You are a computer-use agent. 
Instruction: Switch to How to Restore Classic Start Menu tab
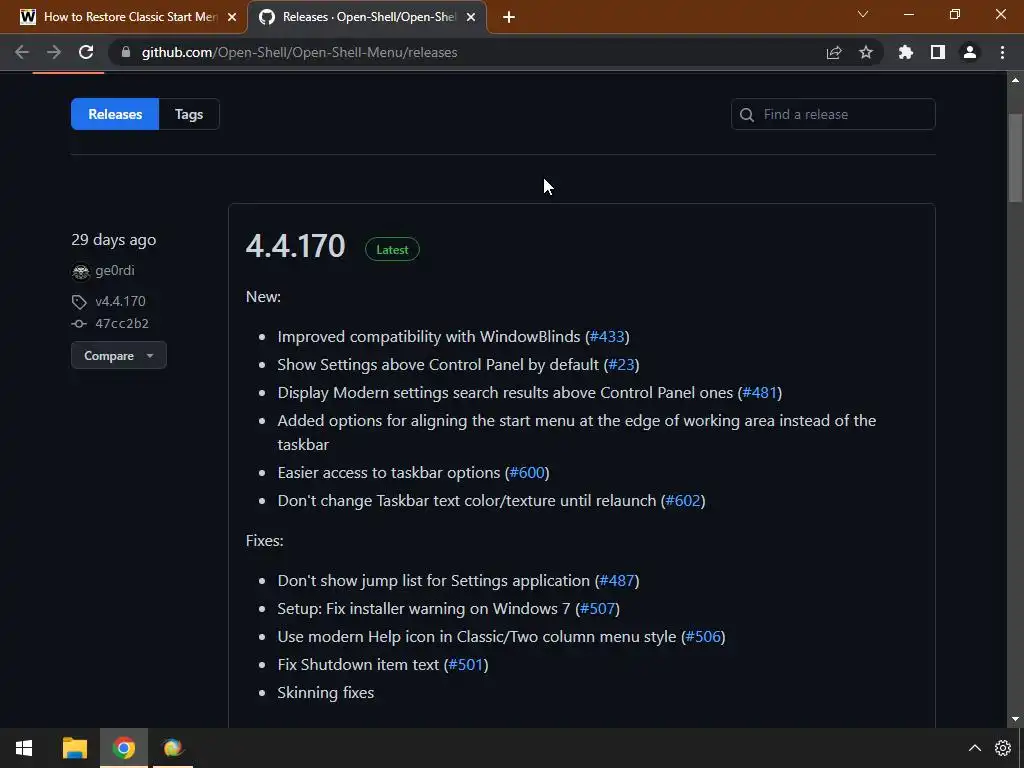[x=131, y=17]
